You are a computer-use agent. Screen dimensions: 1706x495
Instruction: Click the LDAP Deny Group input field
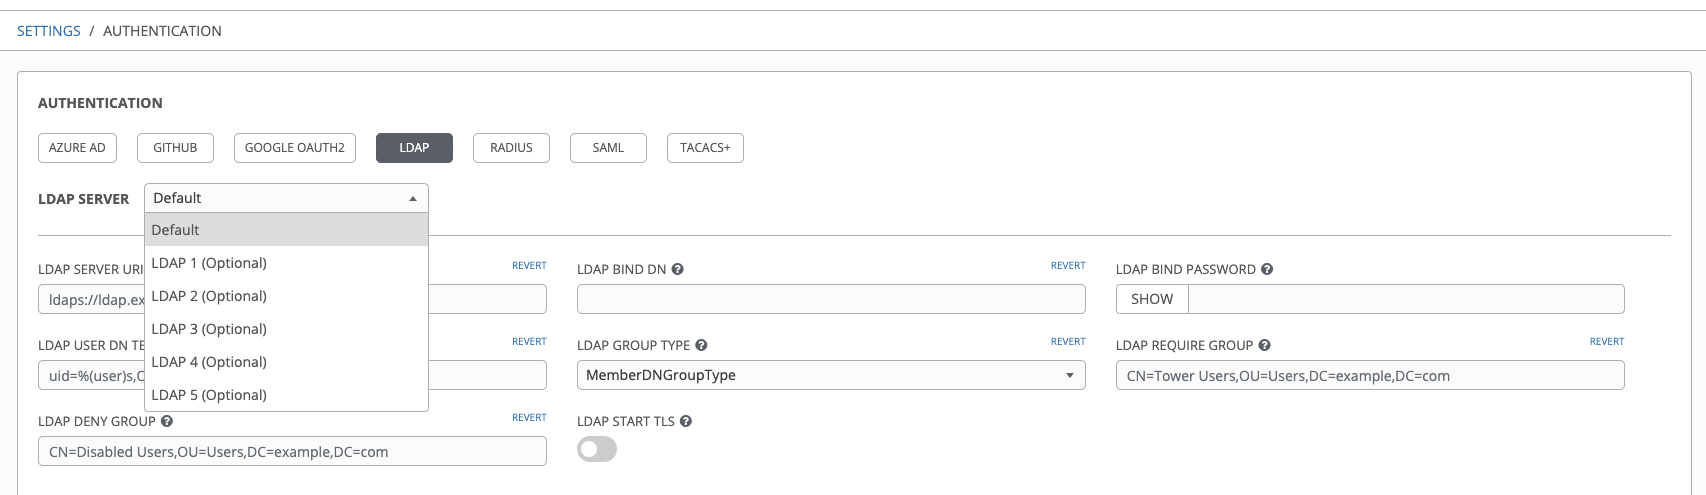tap(292, 452)
